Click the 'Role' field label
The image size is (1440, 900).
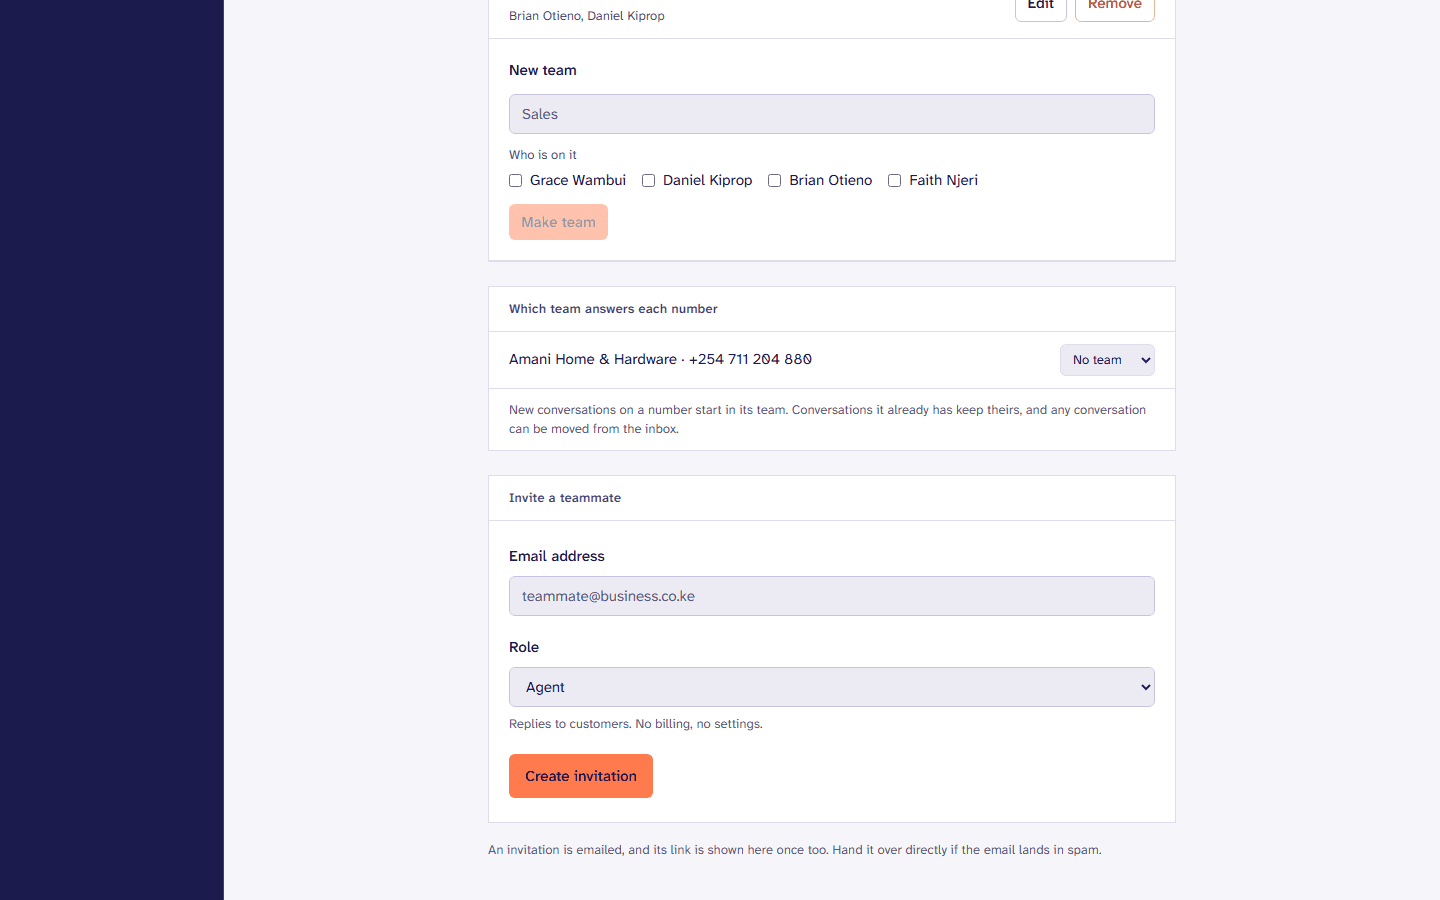pyautogui.click(x=524, y=647)
